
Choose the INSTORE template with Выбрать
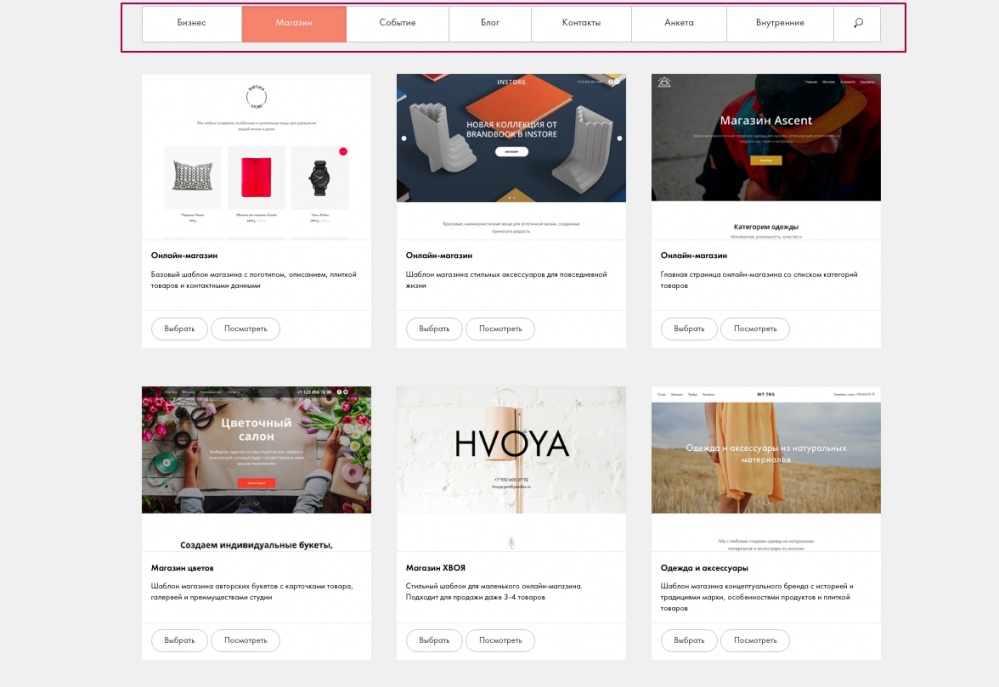tap(434, 329)
